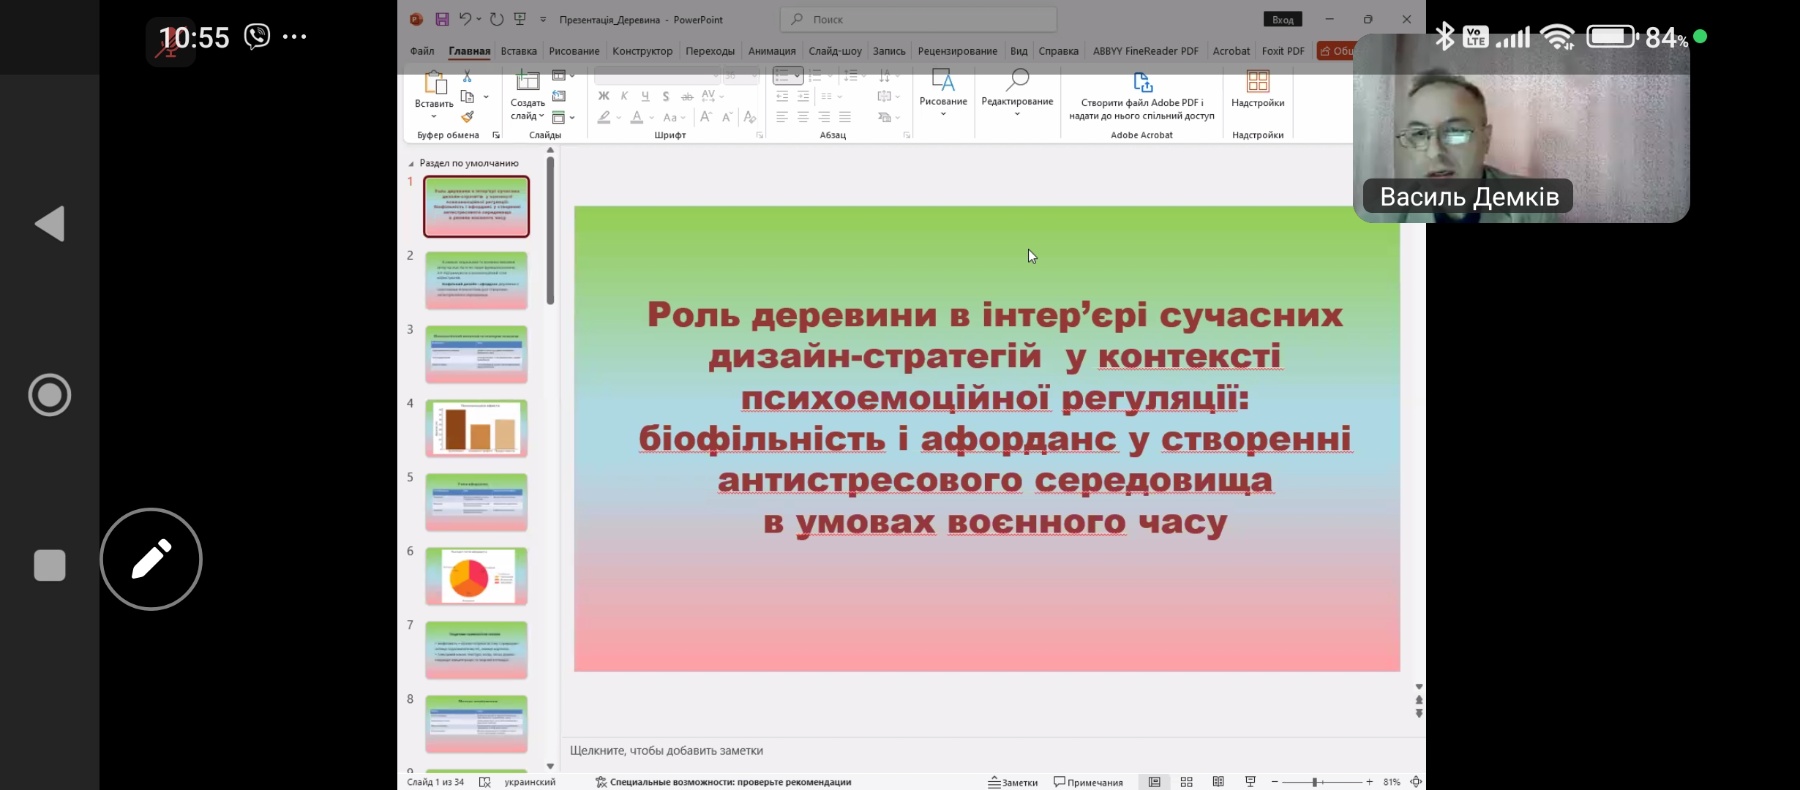Screen dimensions: 1800x790
Task: Open Slide Sorter view in status bar
Action: pyautogui.click(x=1187, y=782)
